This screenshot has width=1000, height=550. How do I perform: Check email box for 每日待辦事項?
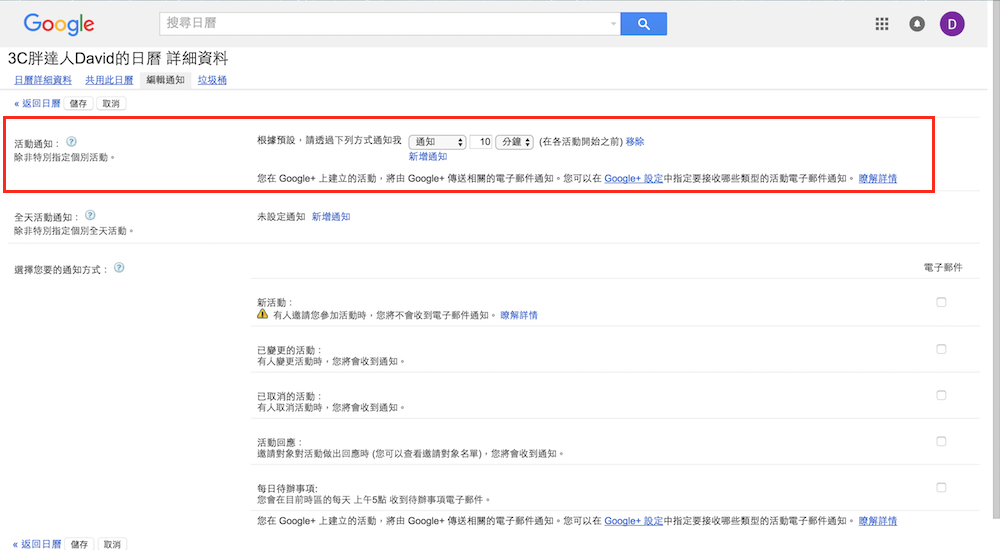pos(941,488)
